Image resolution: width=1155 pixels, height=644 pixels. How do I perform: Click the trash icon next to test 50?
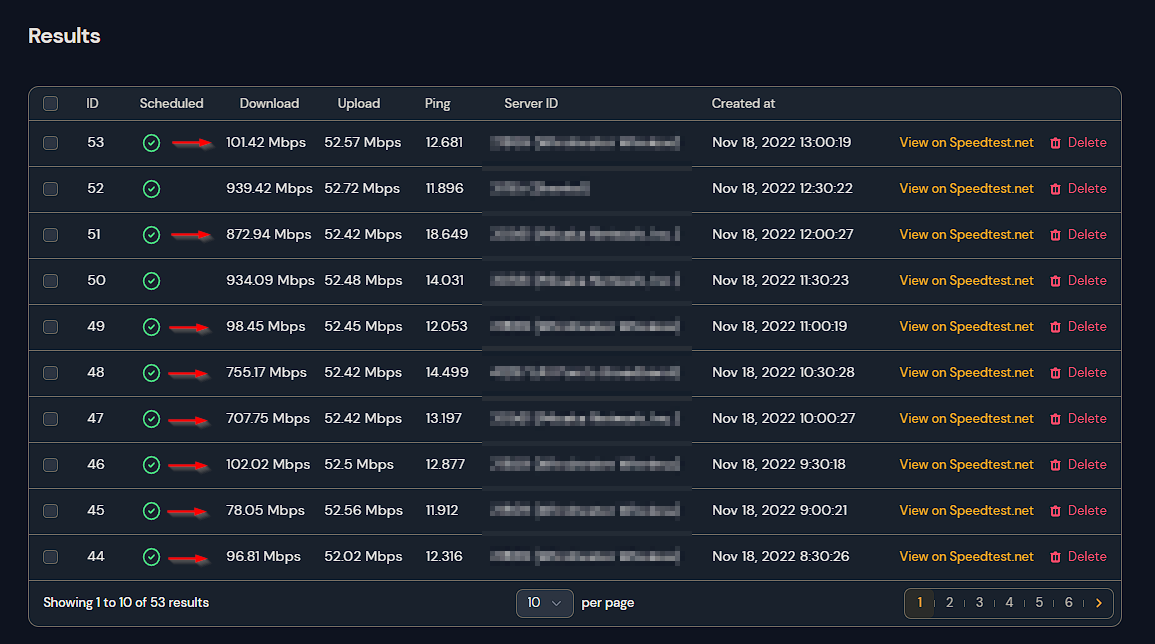[x=1055, y=280]
